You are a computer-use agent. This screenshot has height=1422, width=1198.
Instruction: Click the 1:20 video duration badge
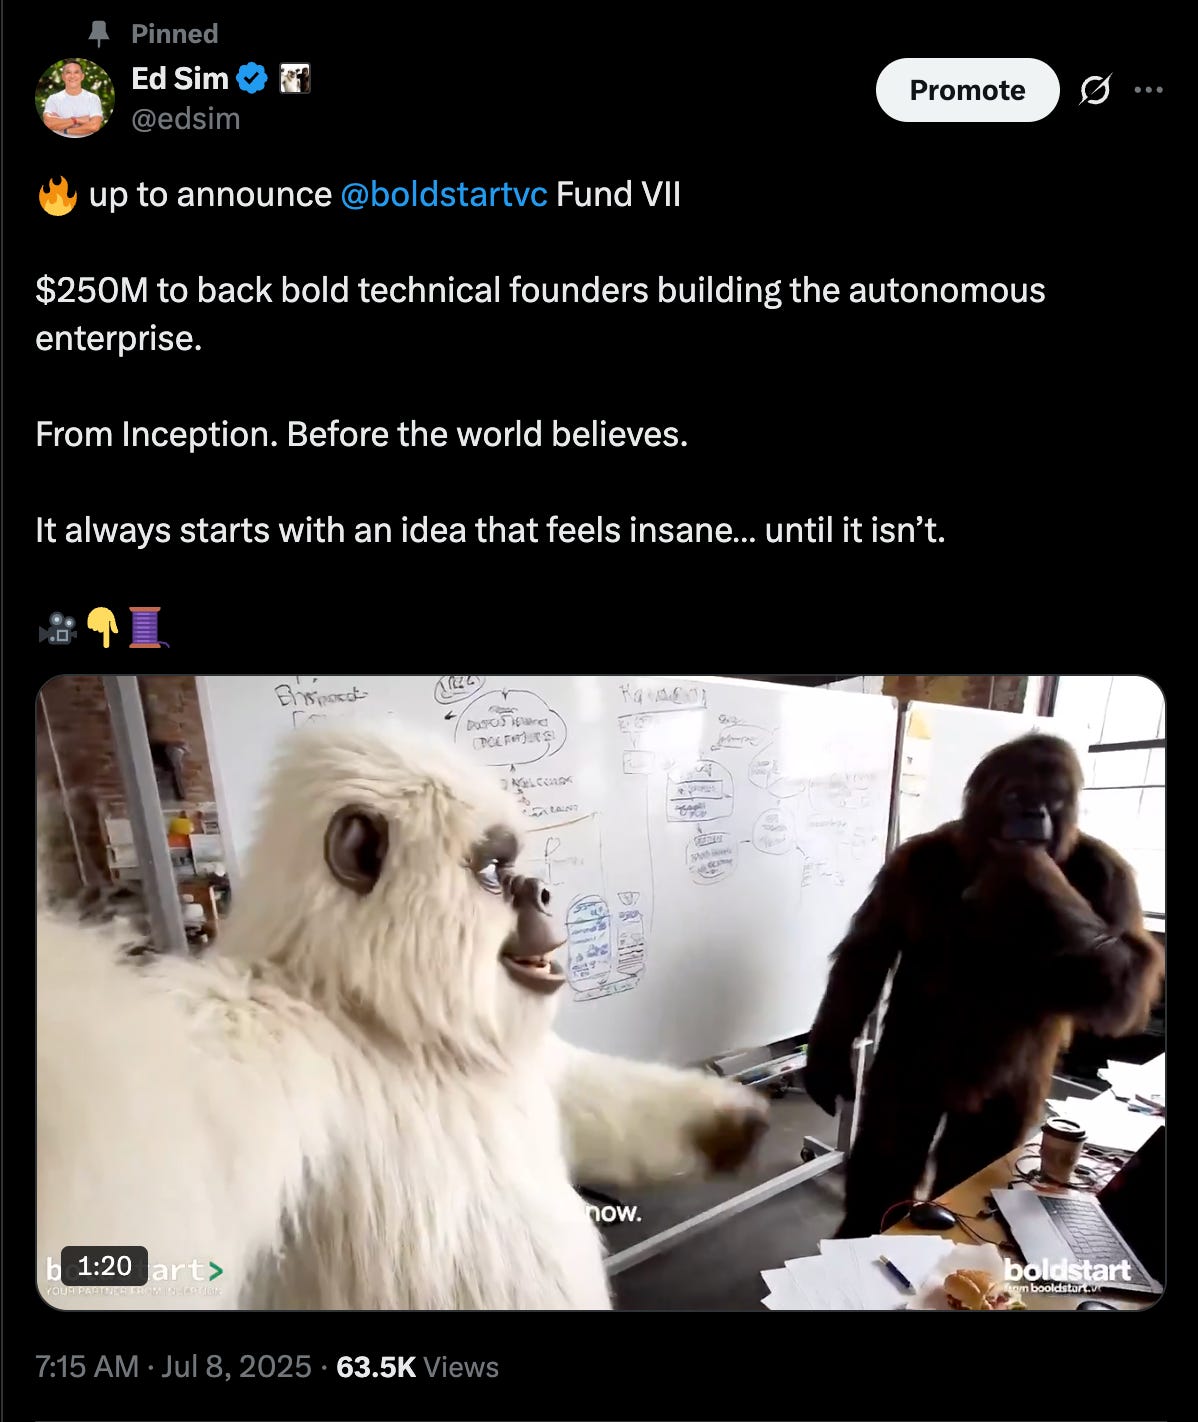(x=104, y=1266)
